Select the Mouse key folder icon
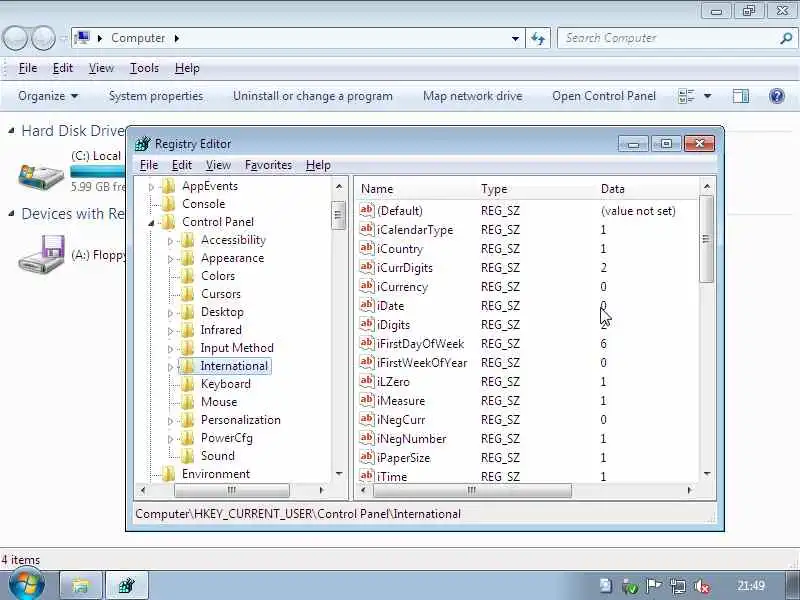The image size is (800, 600). coord(187,402)
